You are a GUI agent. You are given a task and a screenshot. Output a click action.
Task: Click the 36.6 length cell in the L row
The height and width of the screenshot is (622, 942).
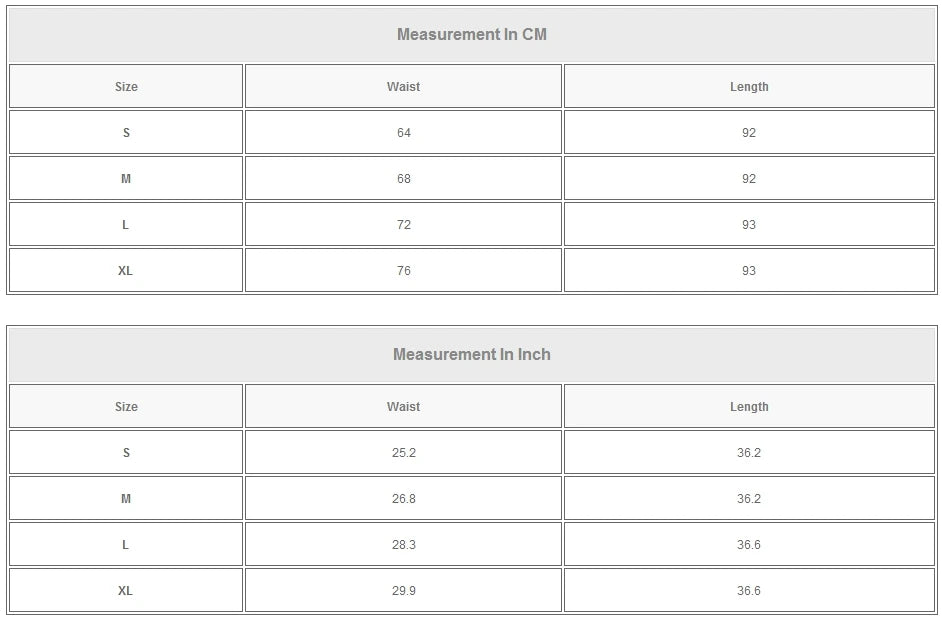point(749,545)
